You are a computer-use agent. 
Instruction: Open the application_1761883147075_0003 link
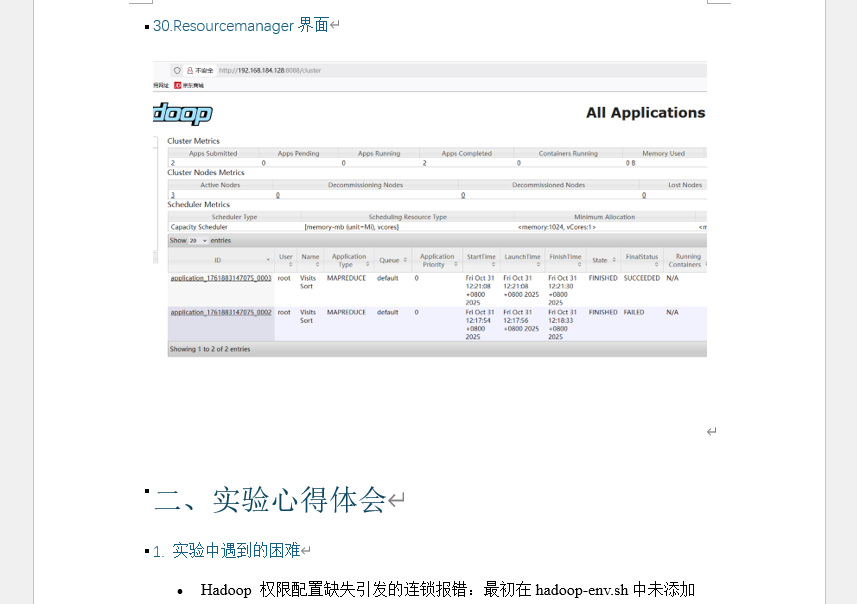(221, 278)
